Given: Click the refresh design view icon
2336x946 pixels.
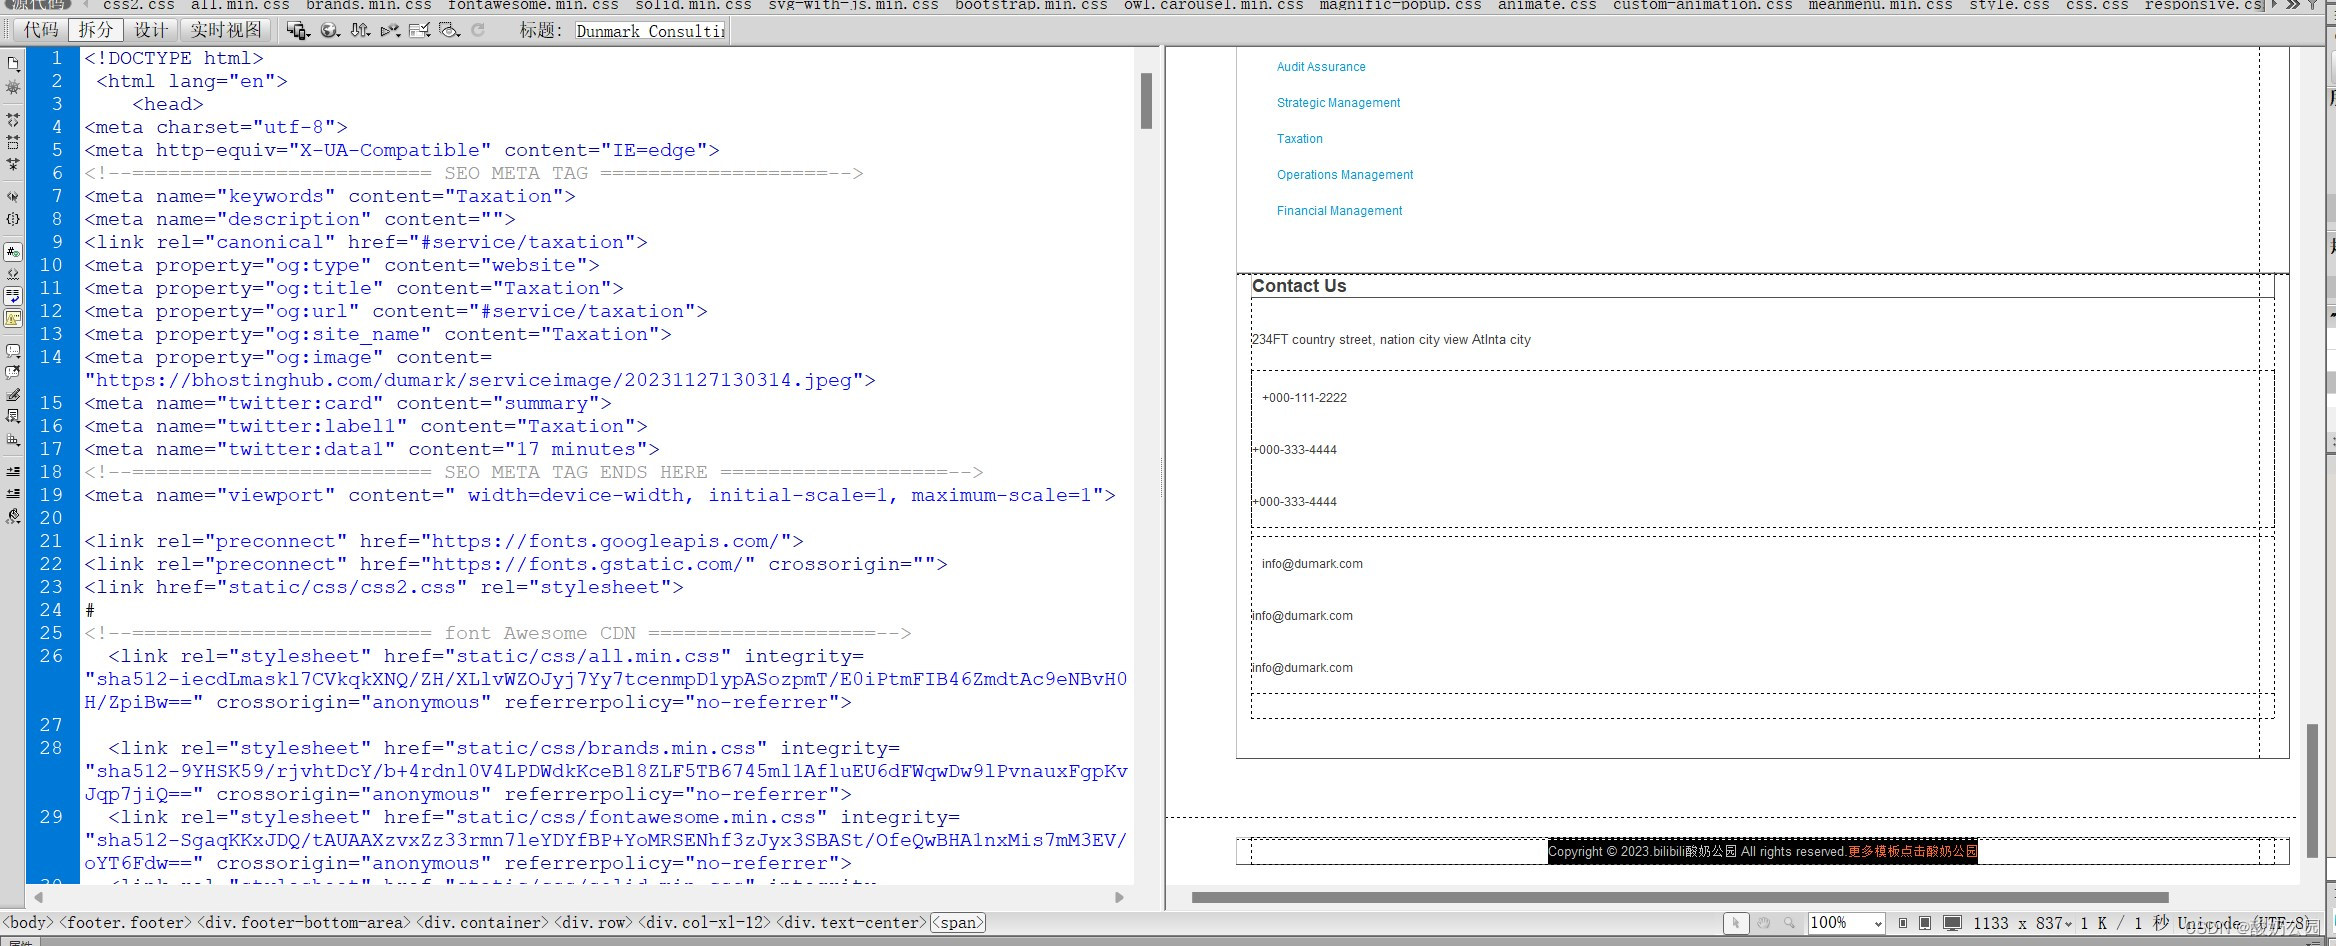Looking at the screenshot, I should tap(478, 30).
